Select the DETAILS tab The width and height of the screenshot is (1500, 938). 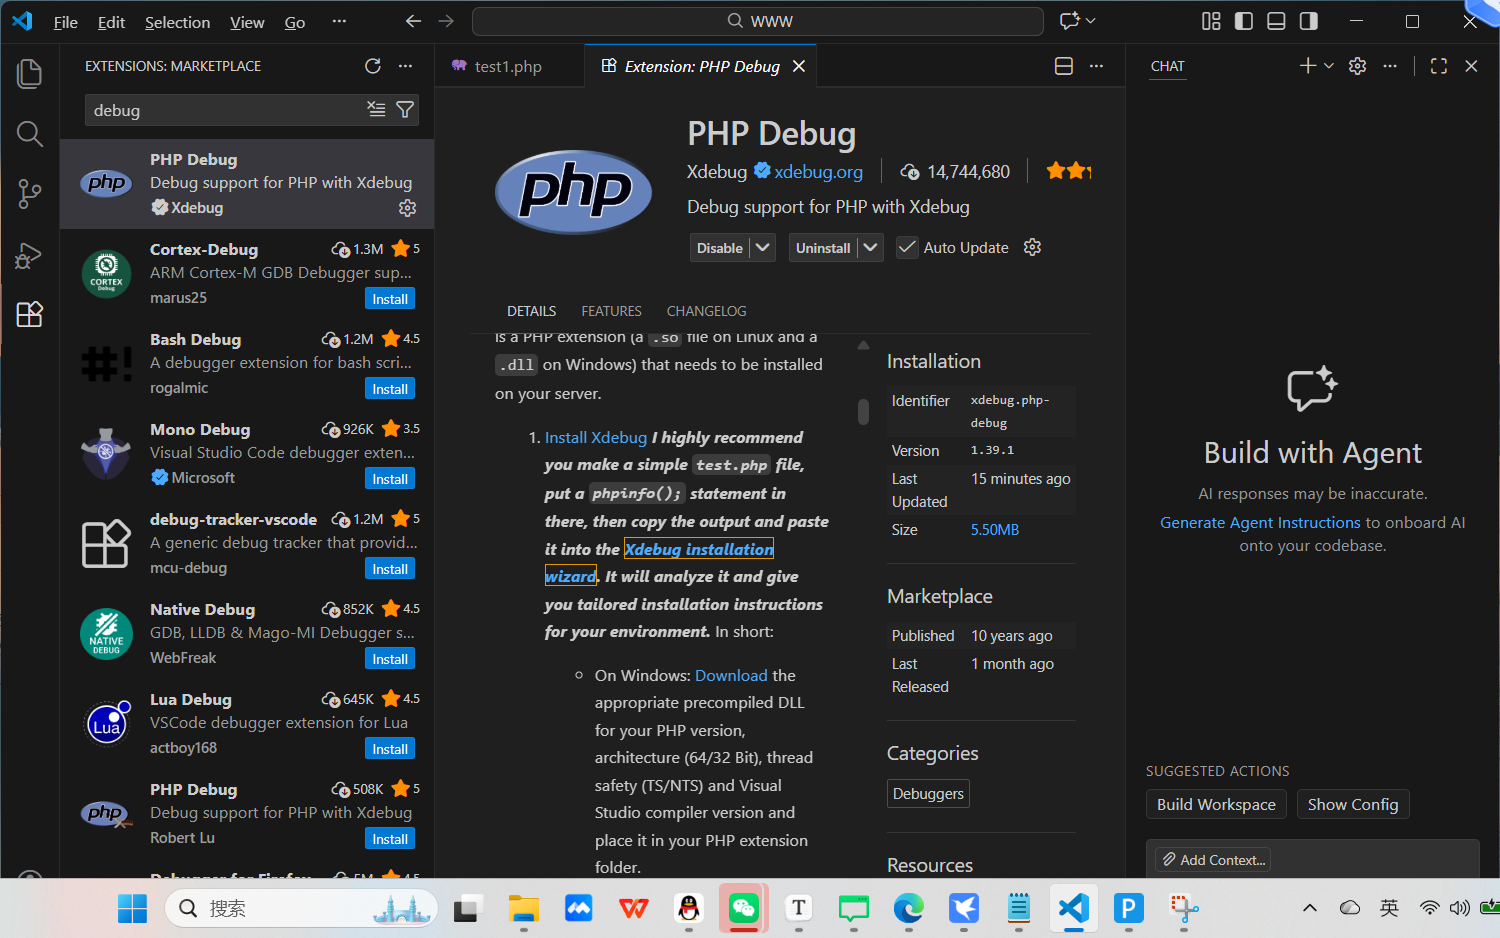pyautogui.click(x=531, y=311)
